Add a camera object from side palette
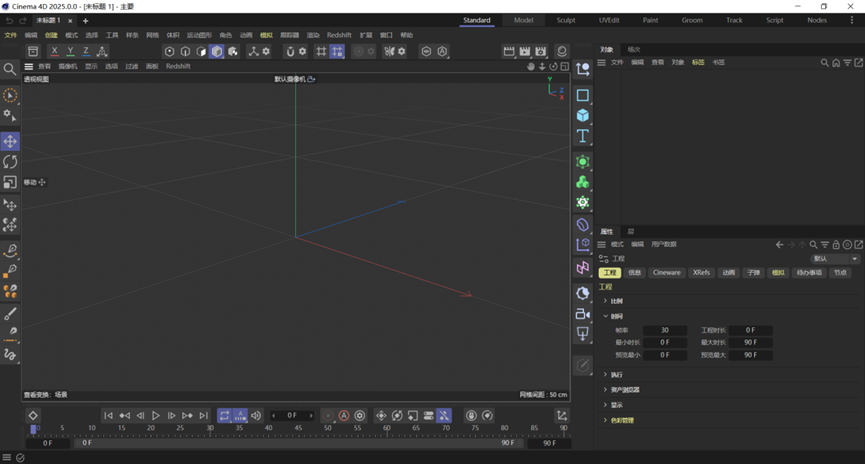 [583, 314]
